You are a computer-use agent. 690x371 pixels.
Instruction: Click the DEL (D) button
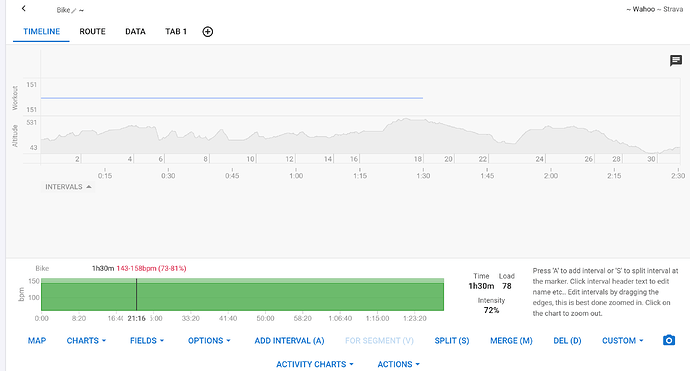(567, 341)
